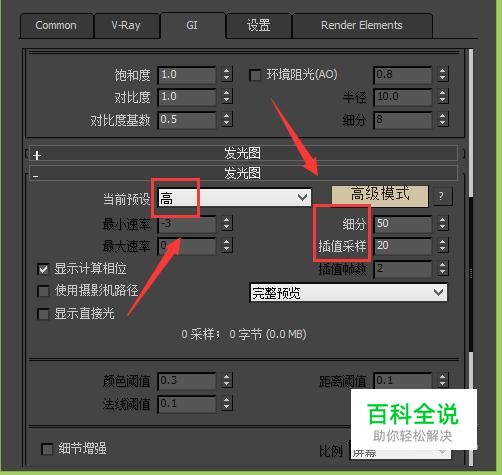Adjust the 半径 spinner arrows
The height and width of the screenshot is (475, 502).
443,97
